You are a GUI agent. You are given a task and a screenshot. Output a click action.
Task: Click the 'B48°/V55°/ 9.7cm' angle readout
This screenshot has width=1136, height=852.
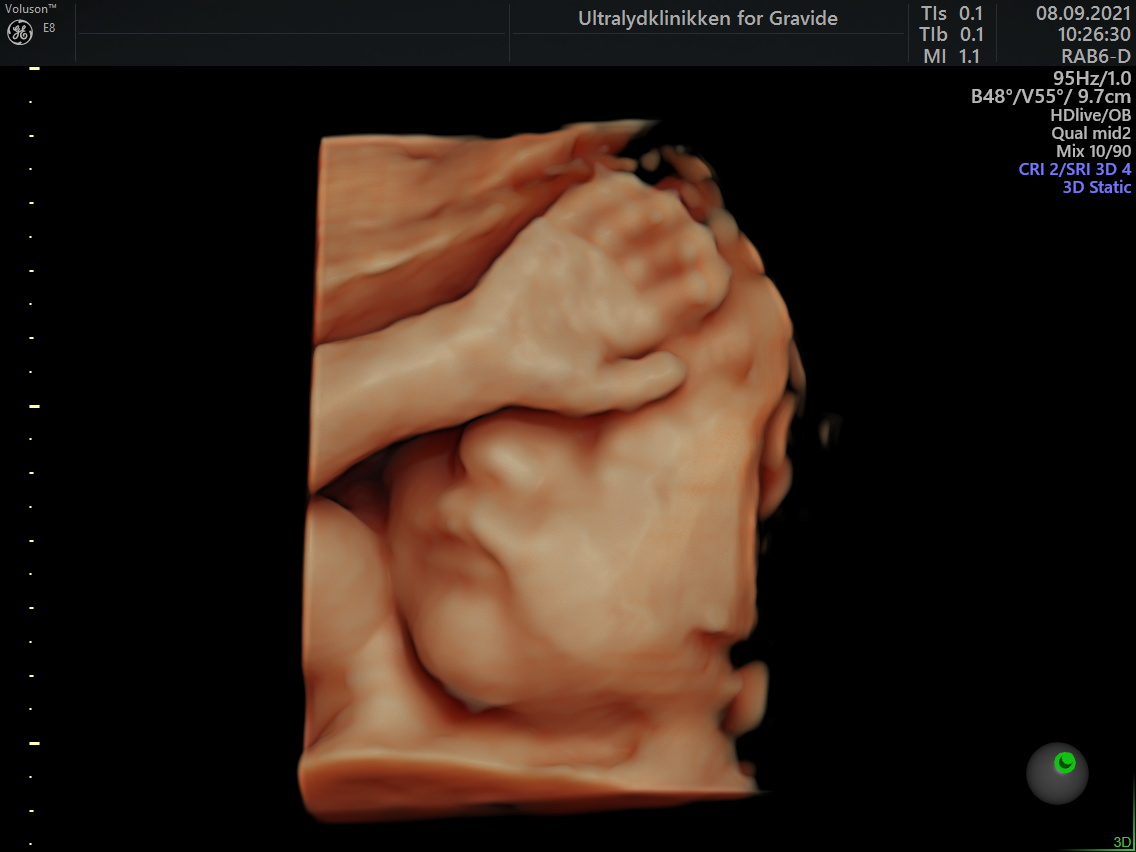tap(1051, 96)
